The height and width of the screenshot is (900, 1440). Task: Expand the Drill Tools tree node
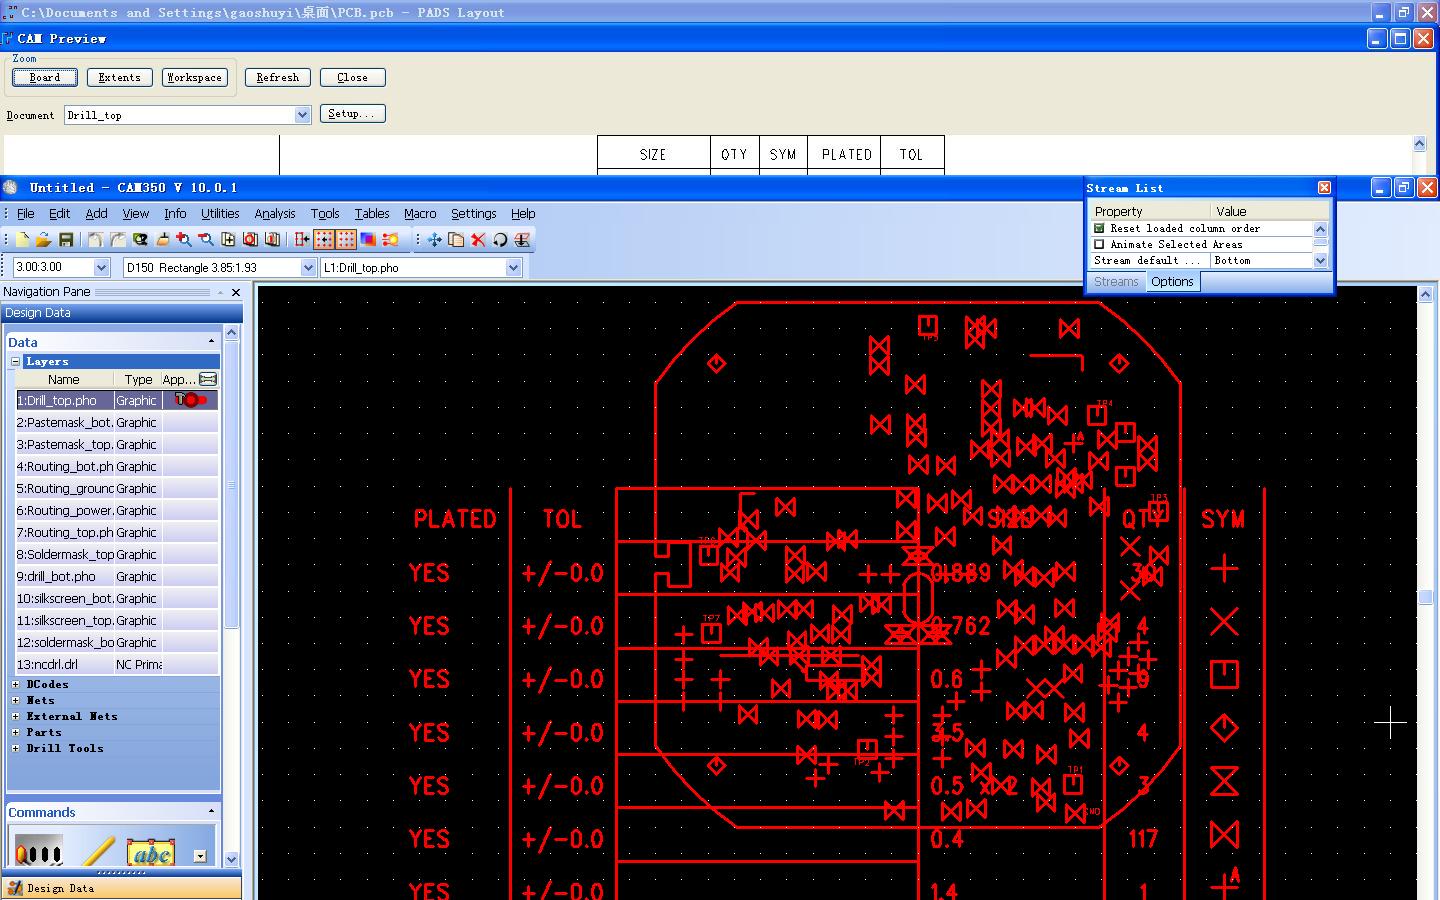tap(16, 749)
